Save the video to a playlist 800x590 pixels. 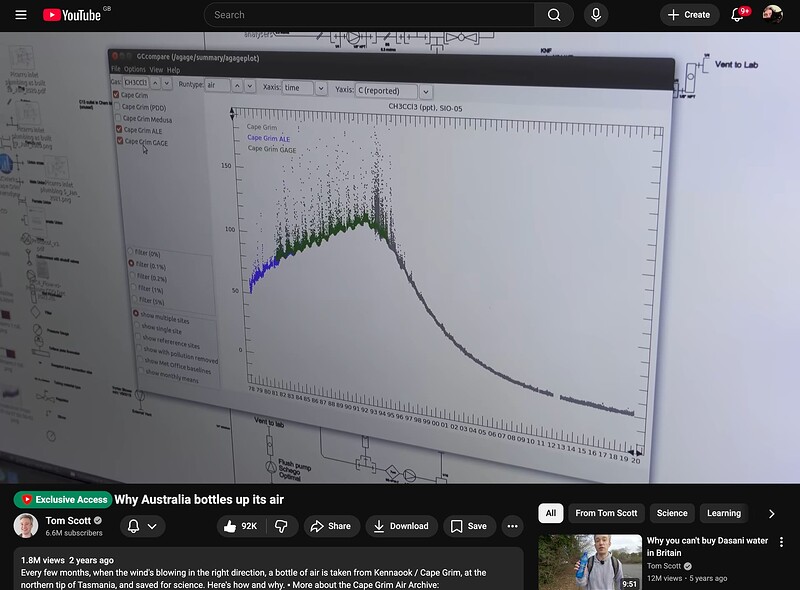pos(467,526)
